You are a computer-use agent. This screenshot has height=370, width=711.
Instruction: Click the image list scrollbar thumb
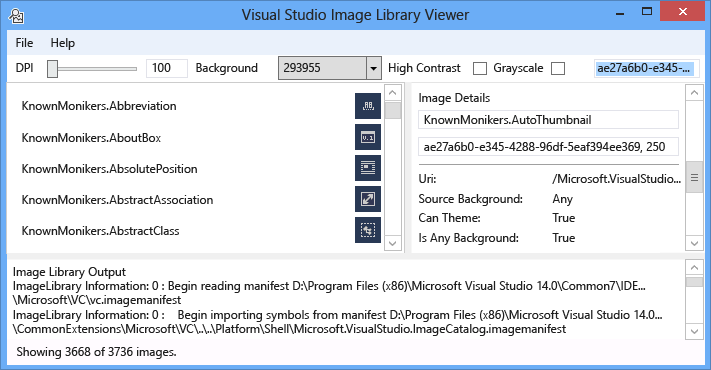pyautogui.click(x=393, y=111)
